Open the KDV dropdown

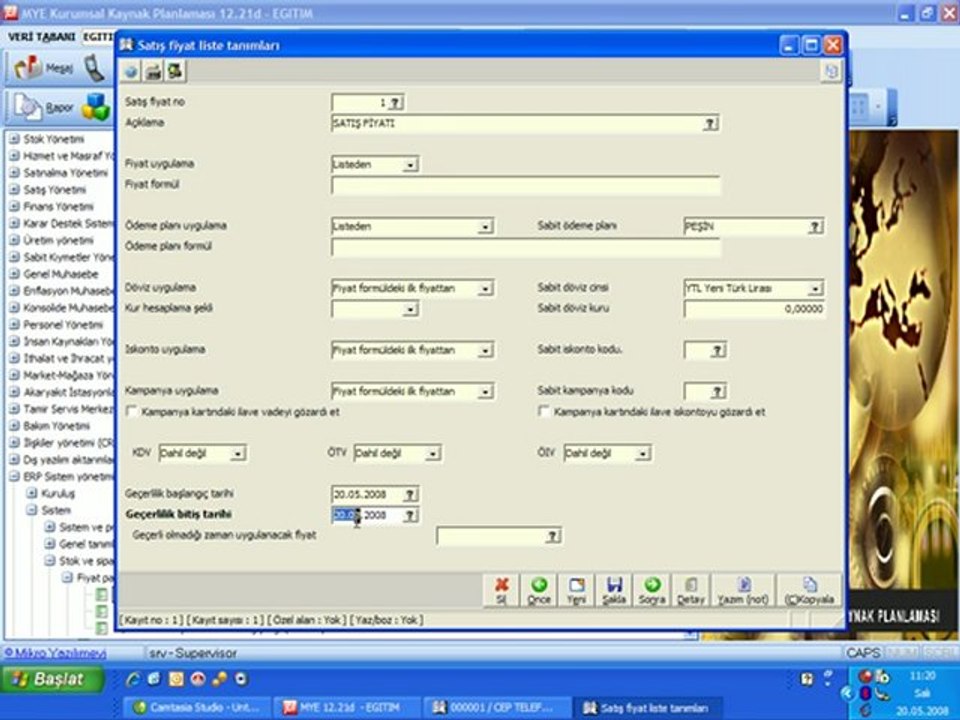pyautogui.click(x=238, y=454)
